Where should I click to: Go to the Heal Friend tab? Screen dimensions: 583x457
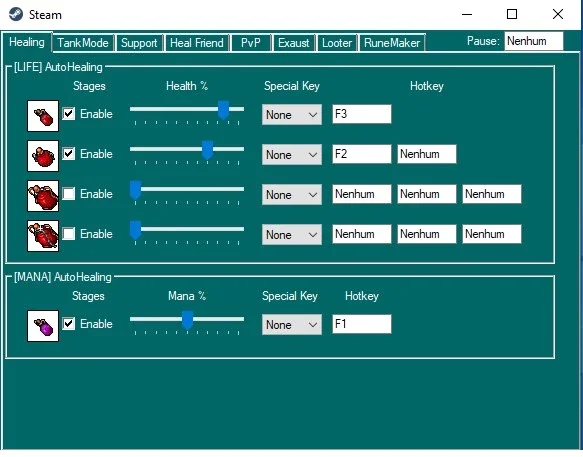pos(197,43)
